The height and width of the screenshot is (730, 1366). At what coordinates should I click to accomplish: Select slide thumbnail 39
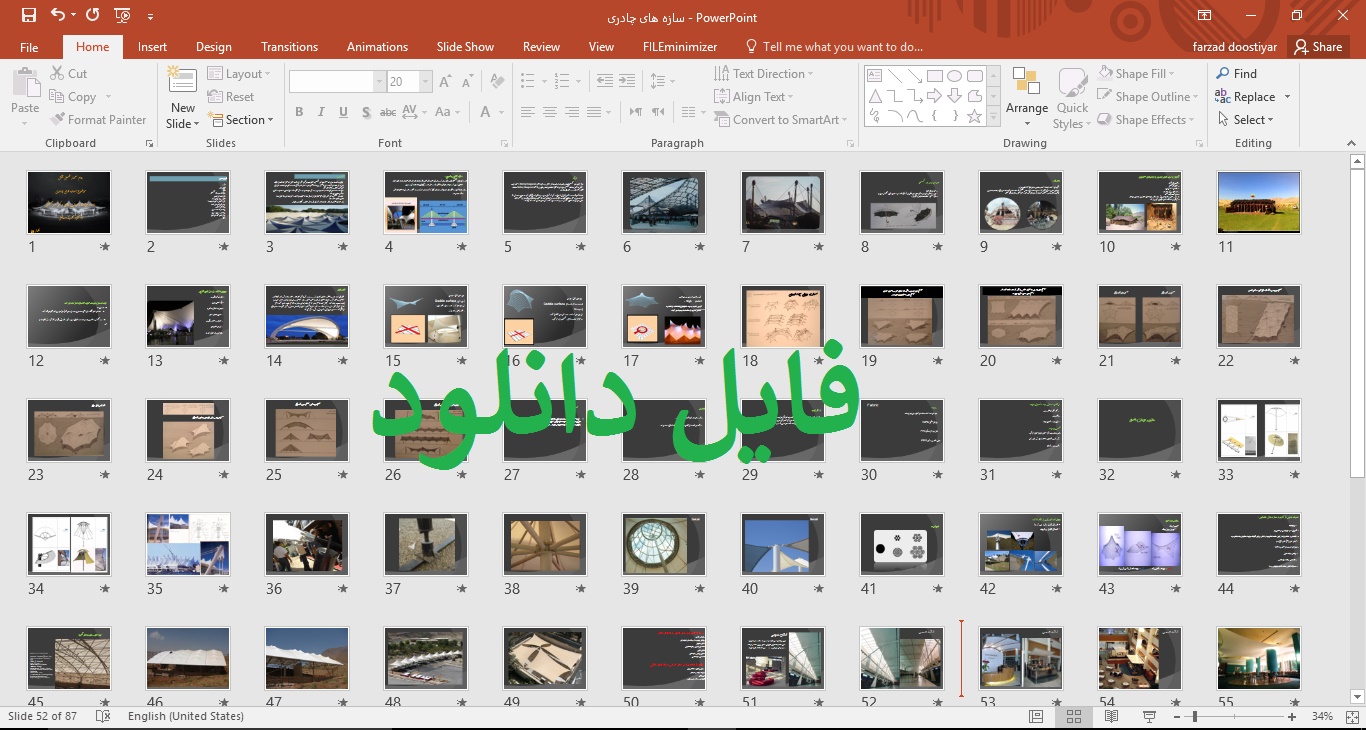(664, 544)
